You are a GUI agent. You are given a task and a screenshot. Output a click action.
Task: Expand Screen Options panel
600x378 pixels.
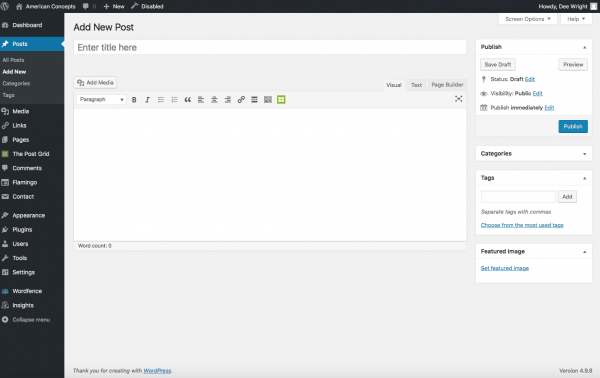tap(528, 19)
